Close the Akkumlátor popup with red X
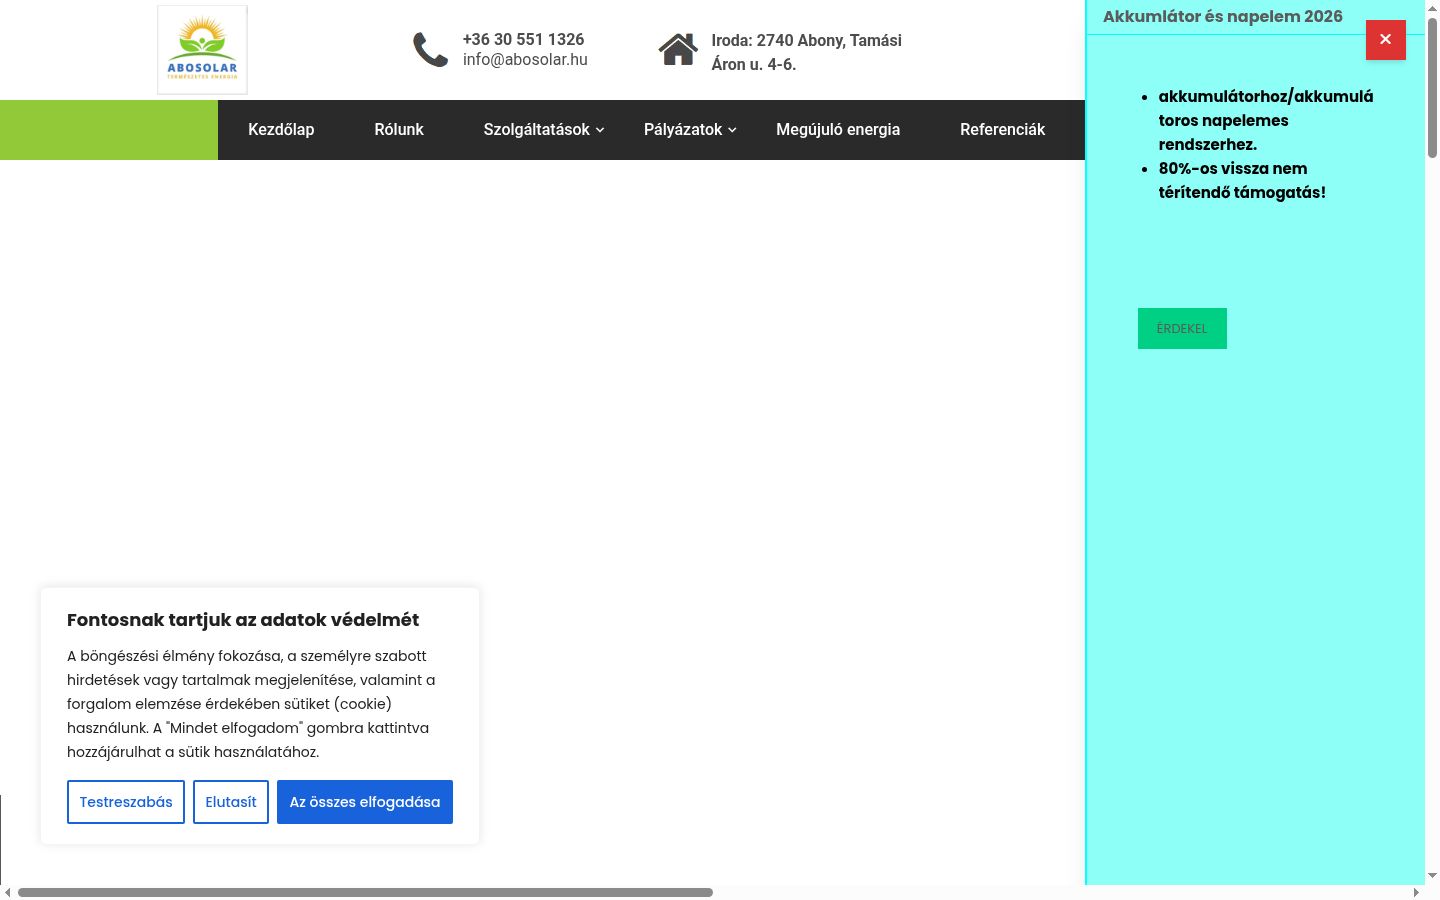Viewport: 1440px width, 900px height. [1386, 40]
